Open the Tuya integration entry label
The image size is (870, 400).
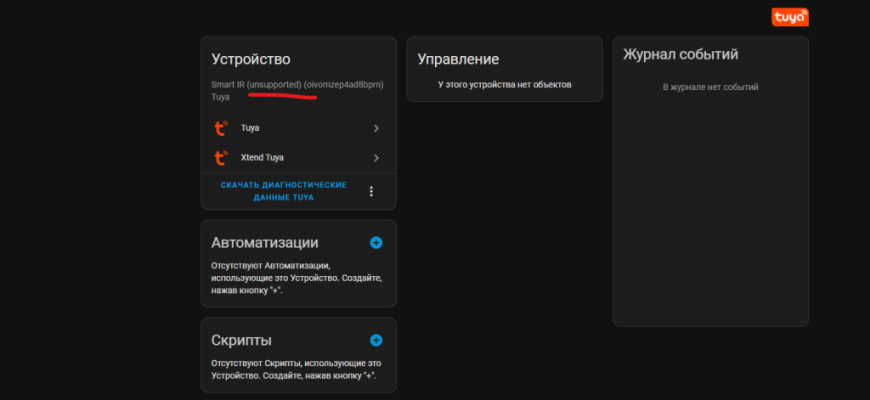click(250, 128)
